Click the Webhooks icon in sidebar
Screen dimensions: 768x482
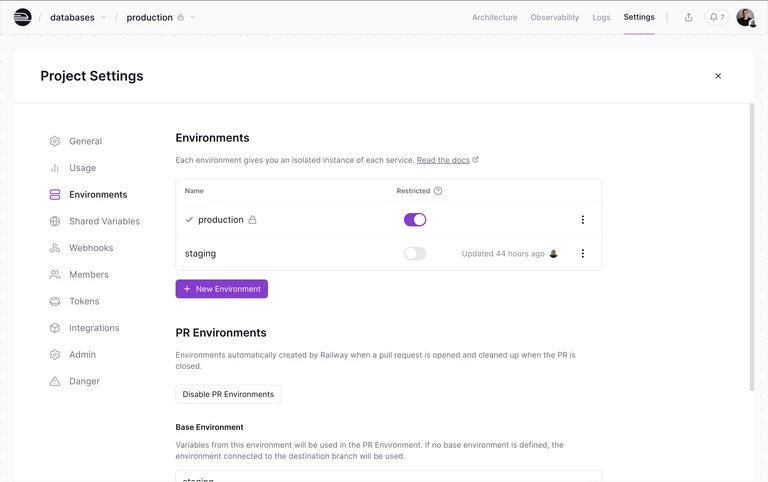pos(55,248)
